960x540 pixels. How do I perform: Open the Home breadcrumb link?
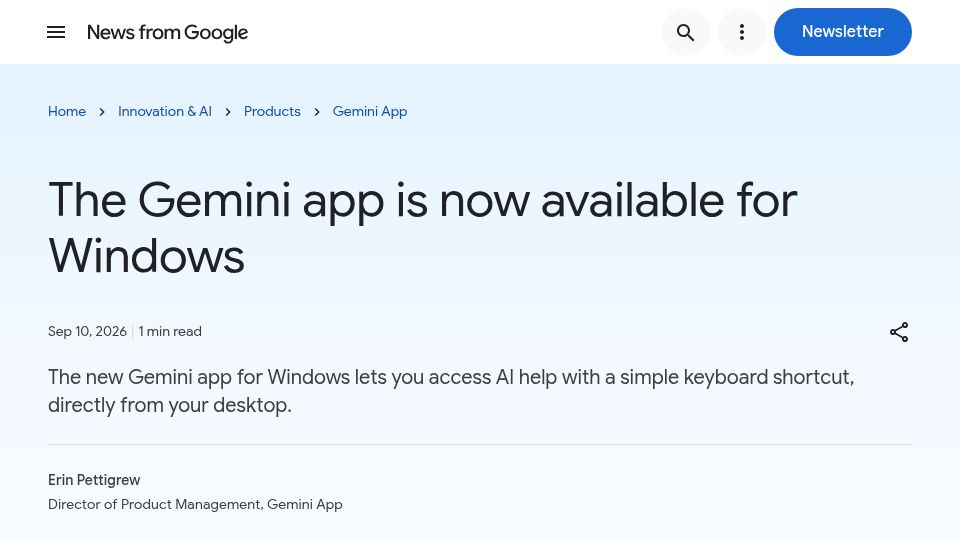coord(67,111)
